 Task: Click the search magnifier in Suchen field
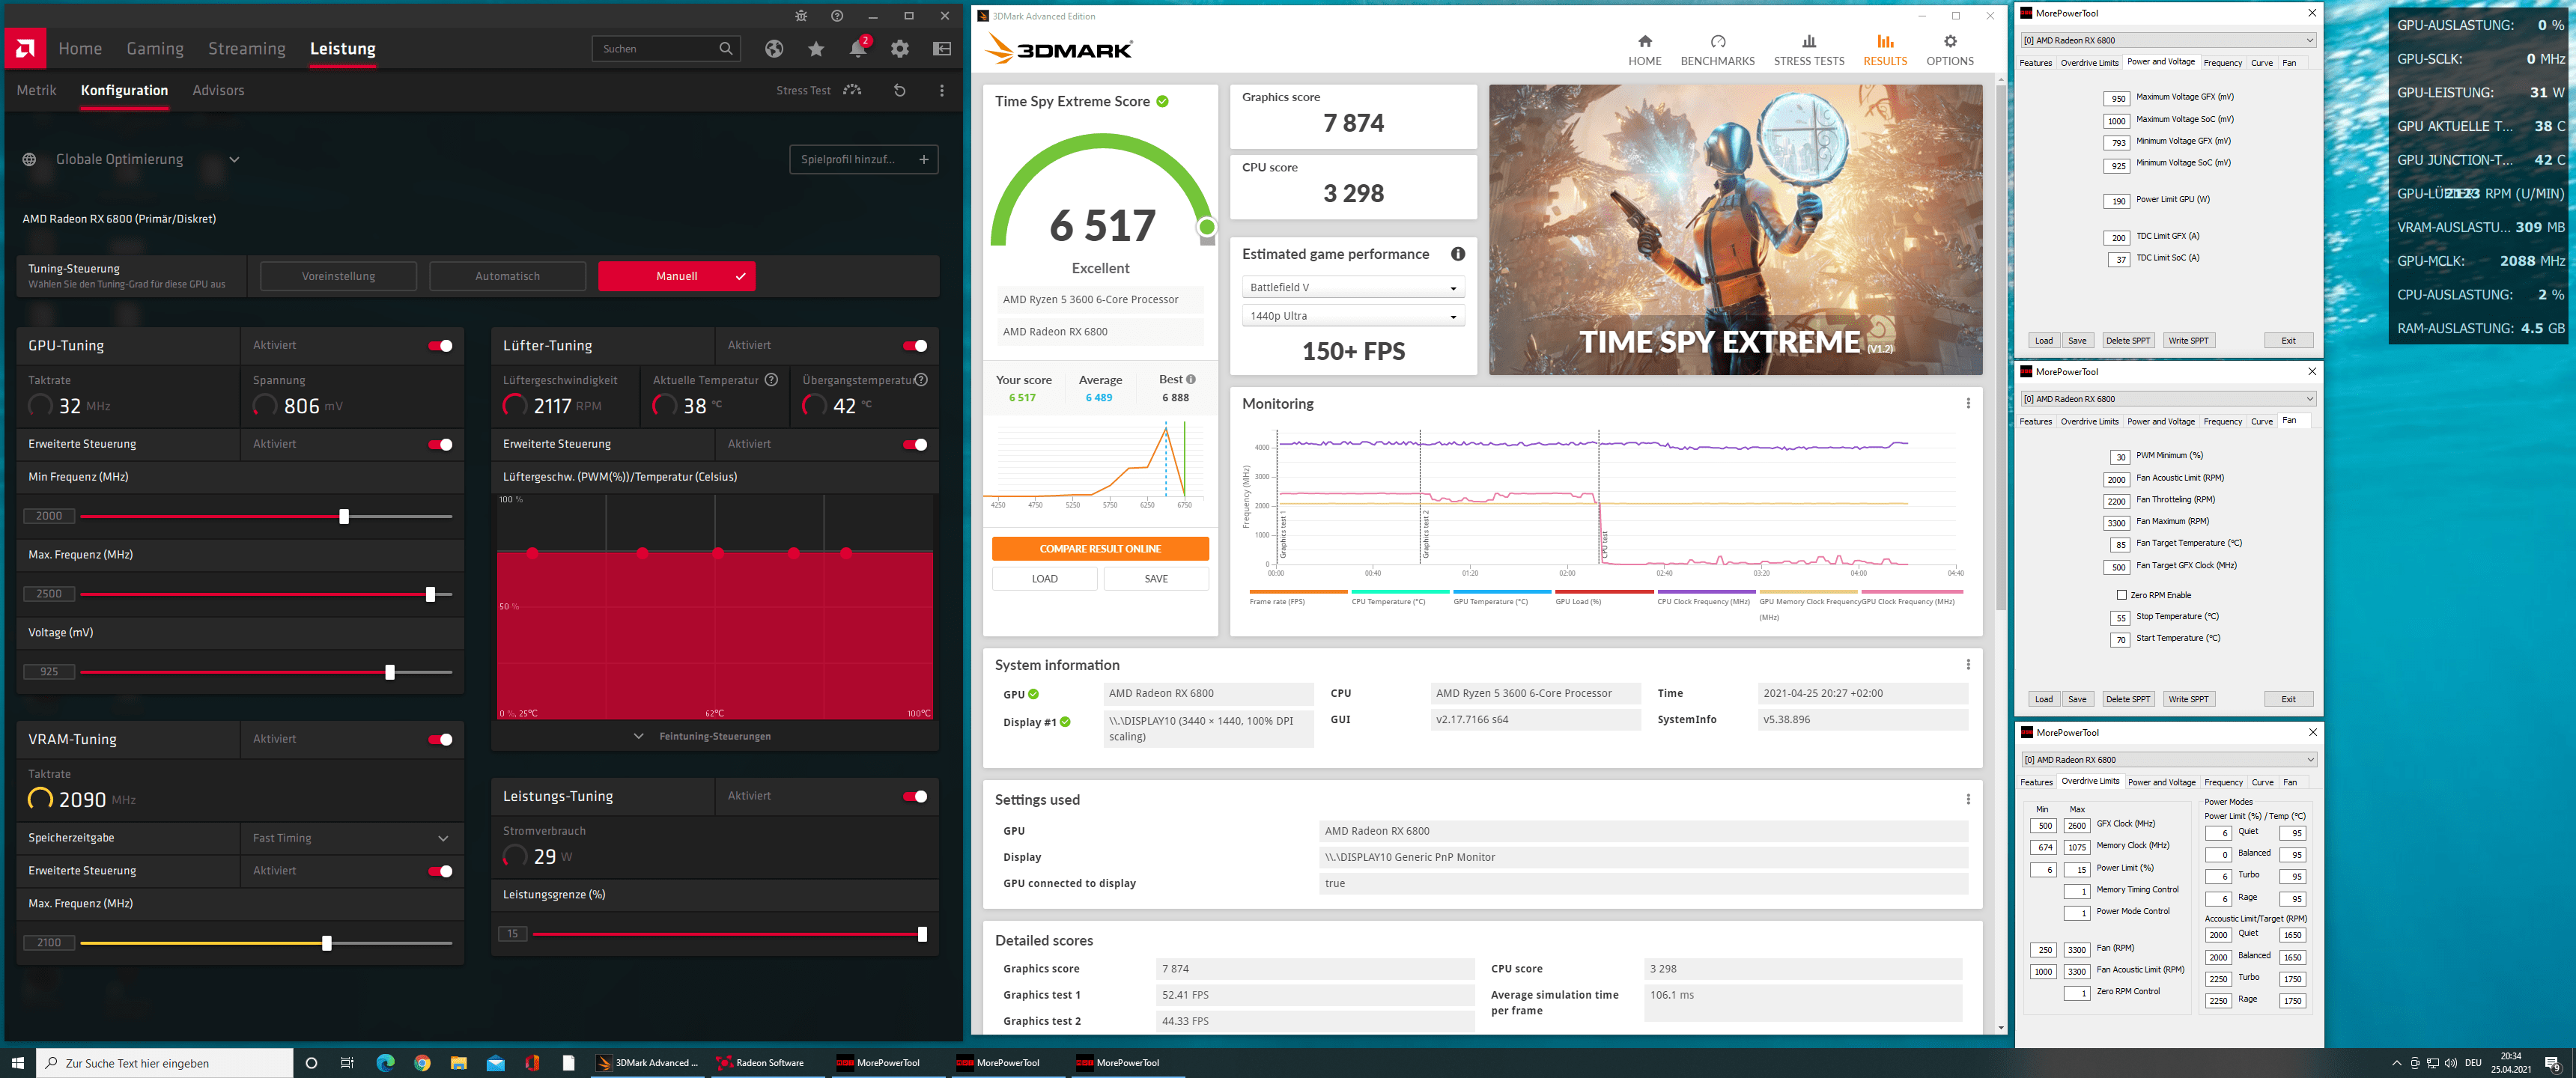click(x=725, y=48)
